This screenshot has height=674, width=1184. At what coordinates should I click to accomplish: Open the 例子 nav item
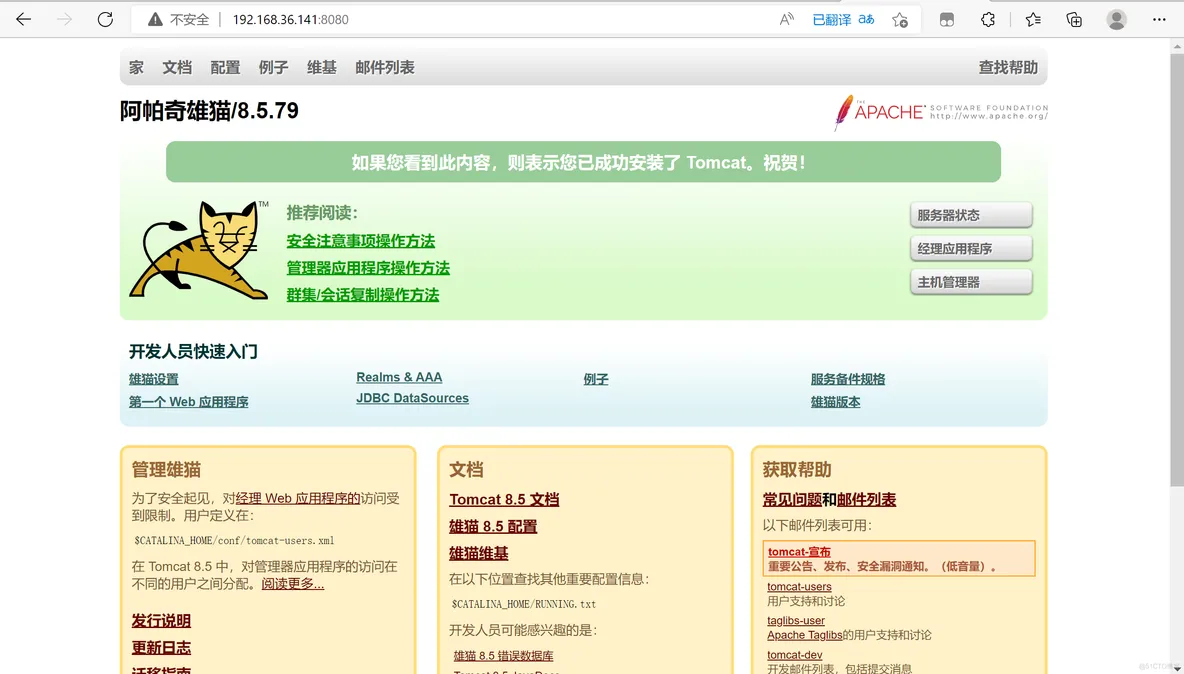click(x=273, y=67)
